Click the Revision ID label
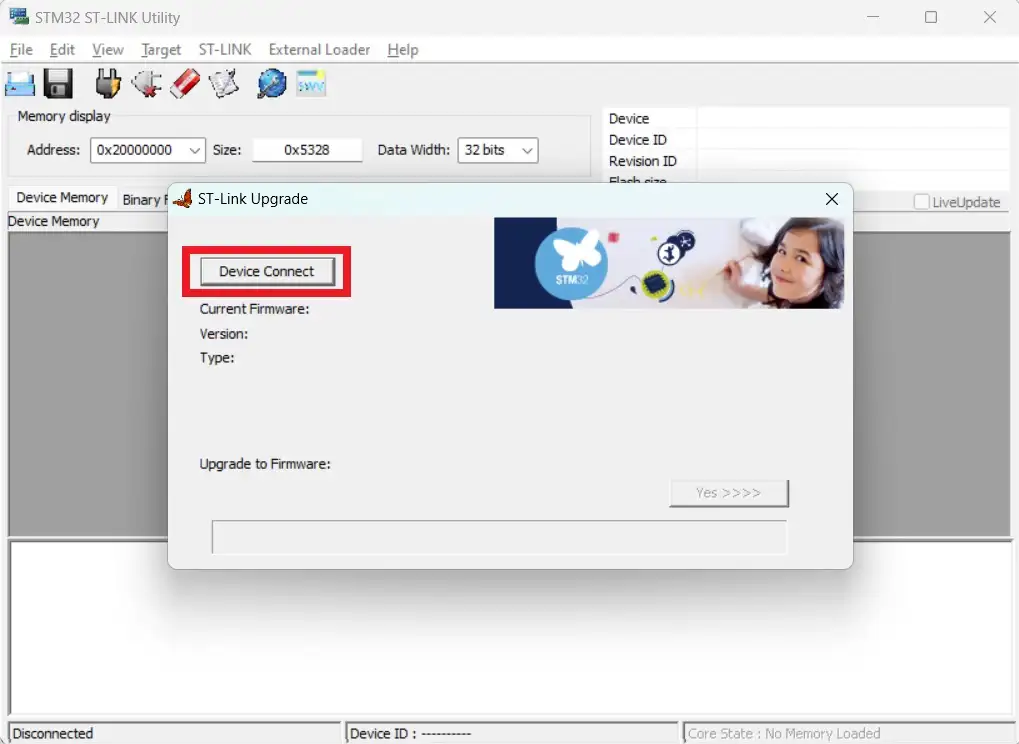1019x744 pixels. [x=643, y=161]
